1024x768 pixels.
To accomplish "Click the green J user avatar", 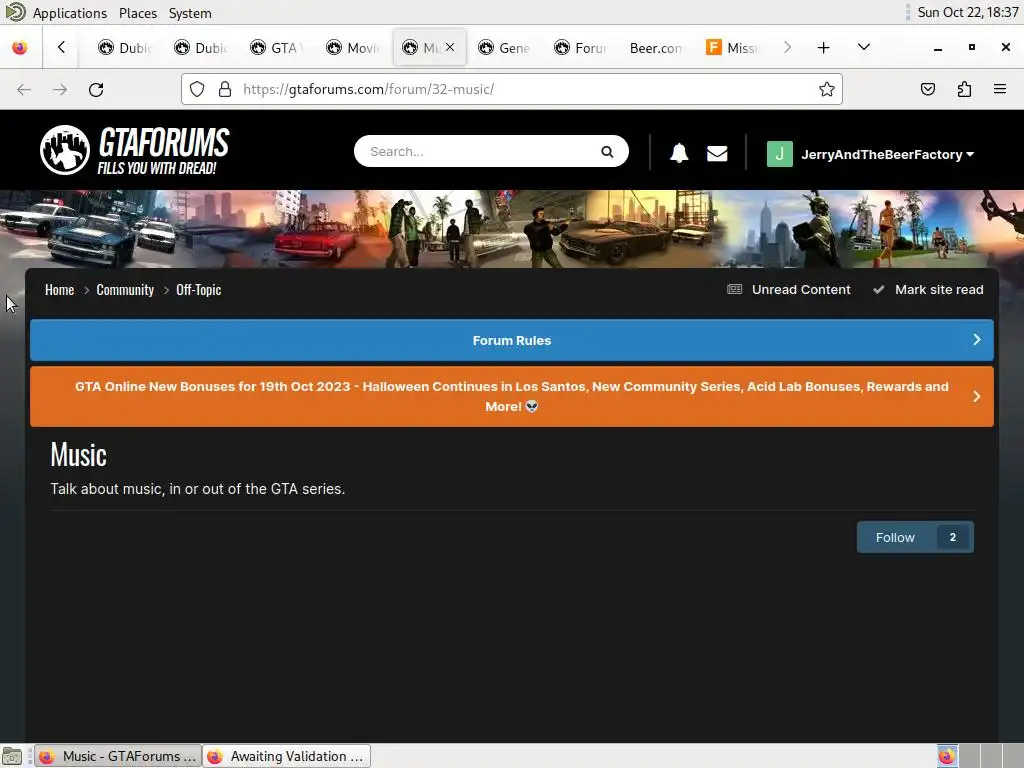I will coord(779,154).
